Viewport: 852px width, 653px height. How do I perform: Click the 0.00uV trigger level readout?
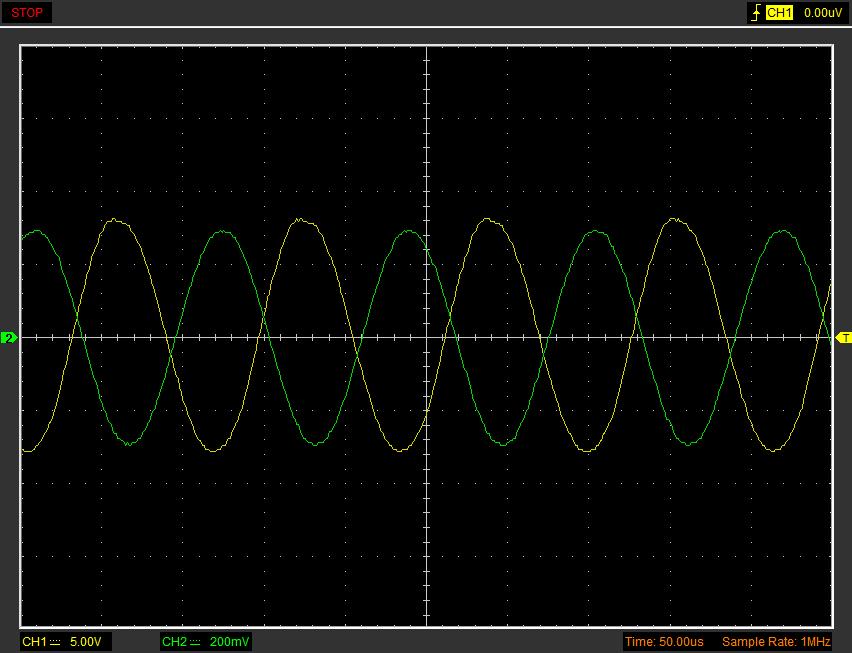[x=822, y=13]
